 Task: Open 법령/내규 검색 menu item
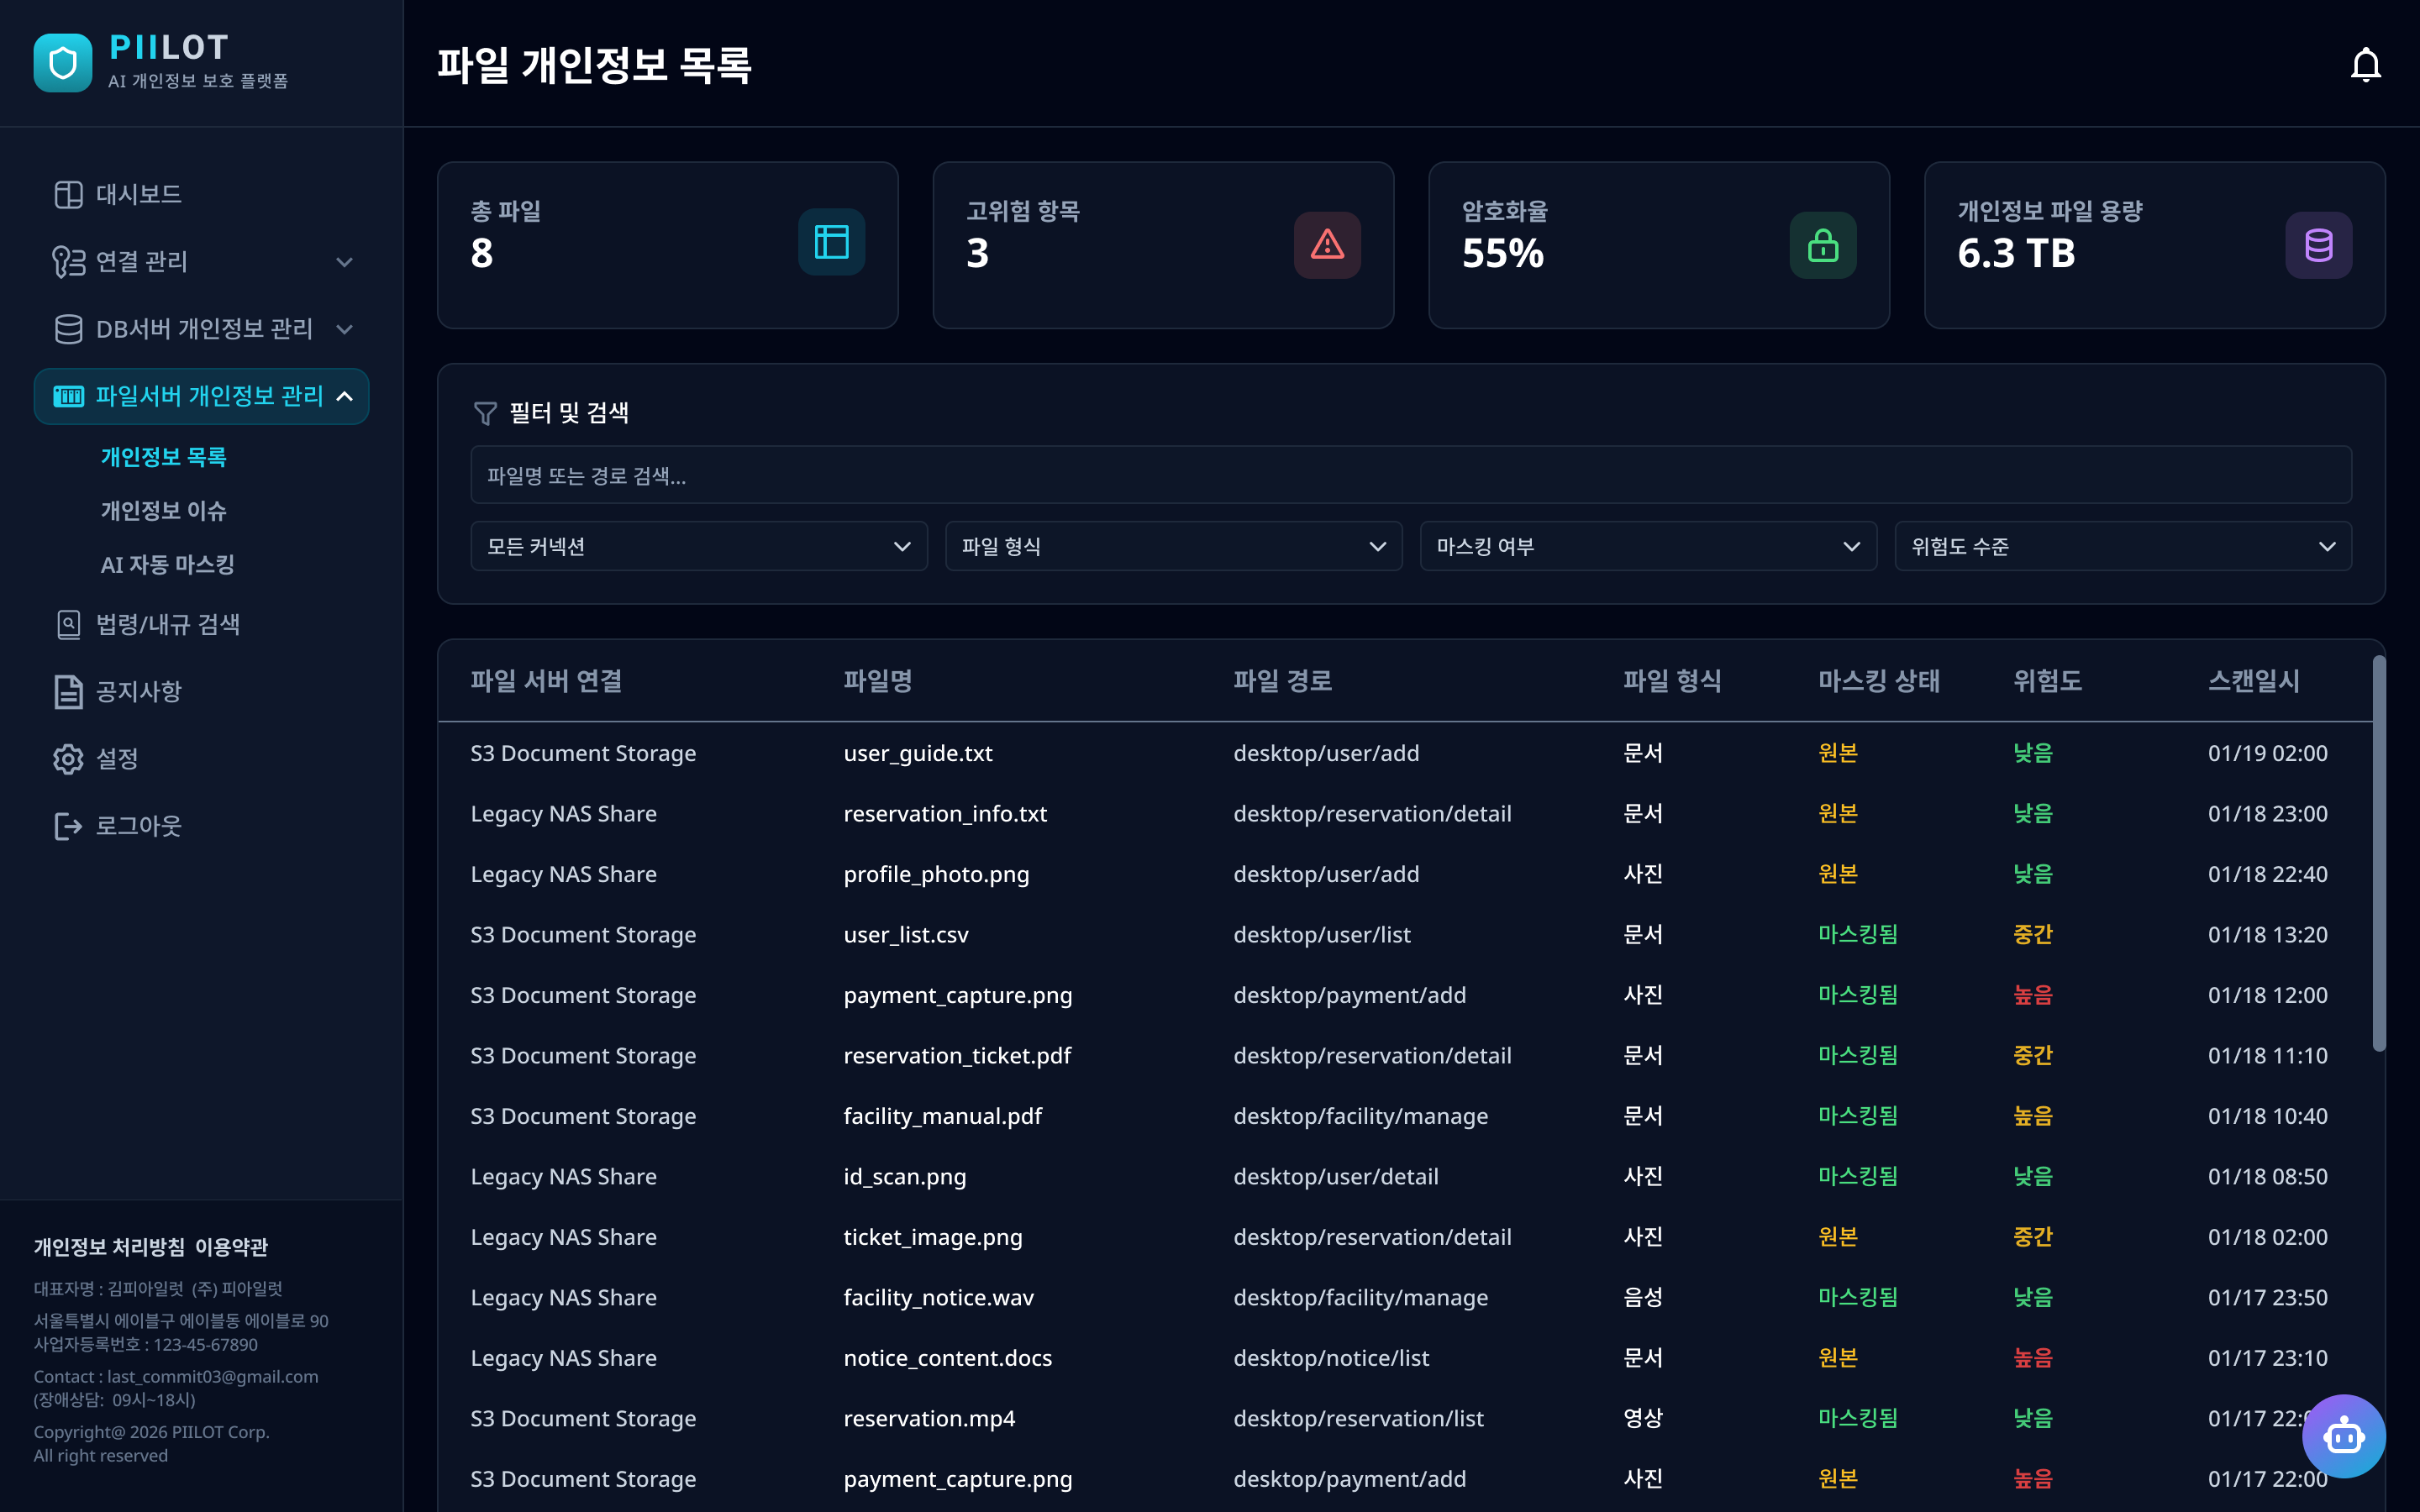(201, 625)
